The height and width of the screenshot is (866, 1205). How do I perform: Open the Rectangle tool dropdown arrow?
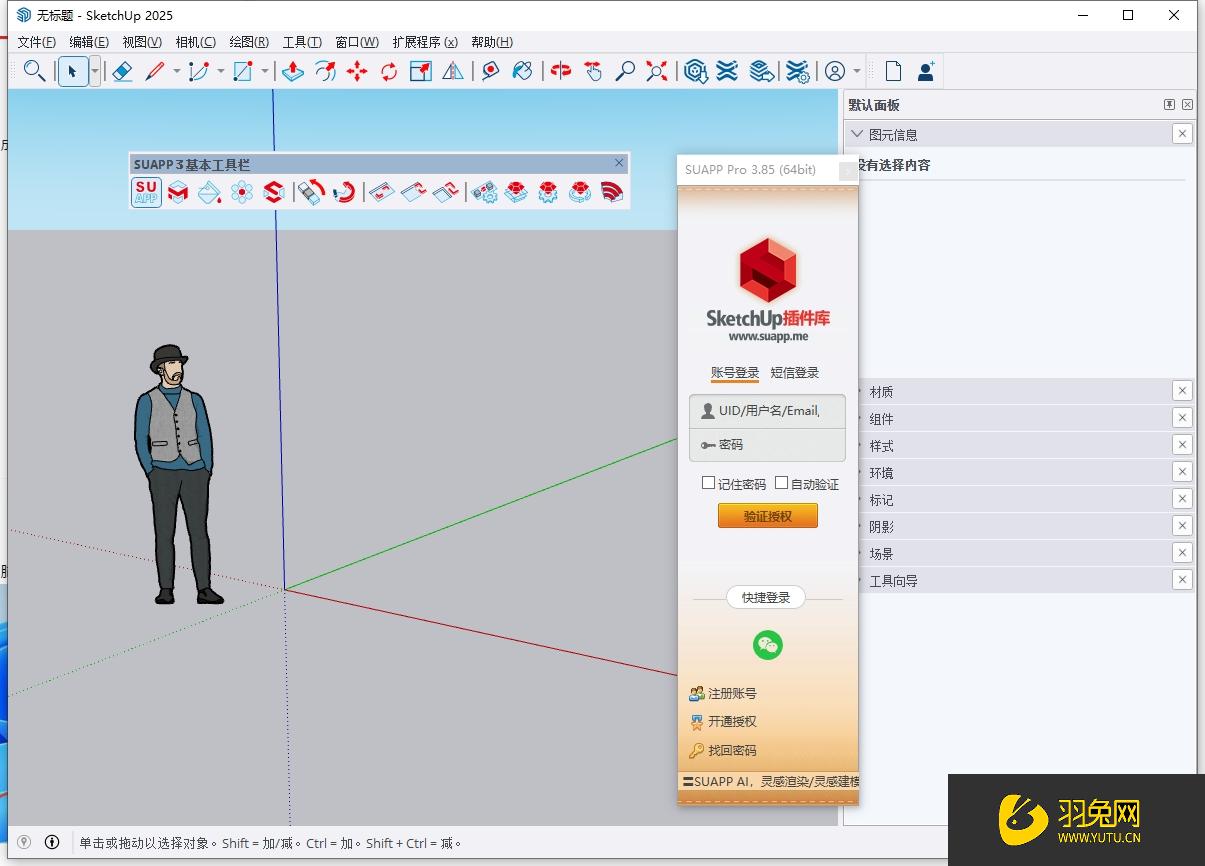[x=265, y=71]
